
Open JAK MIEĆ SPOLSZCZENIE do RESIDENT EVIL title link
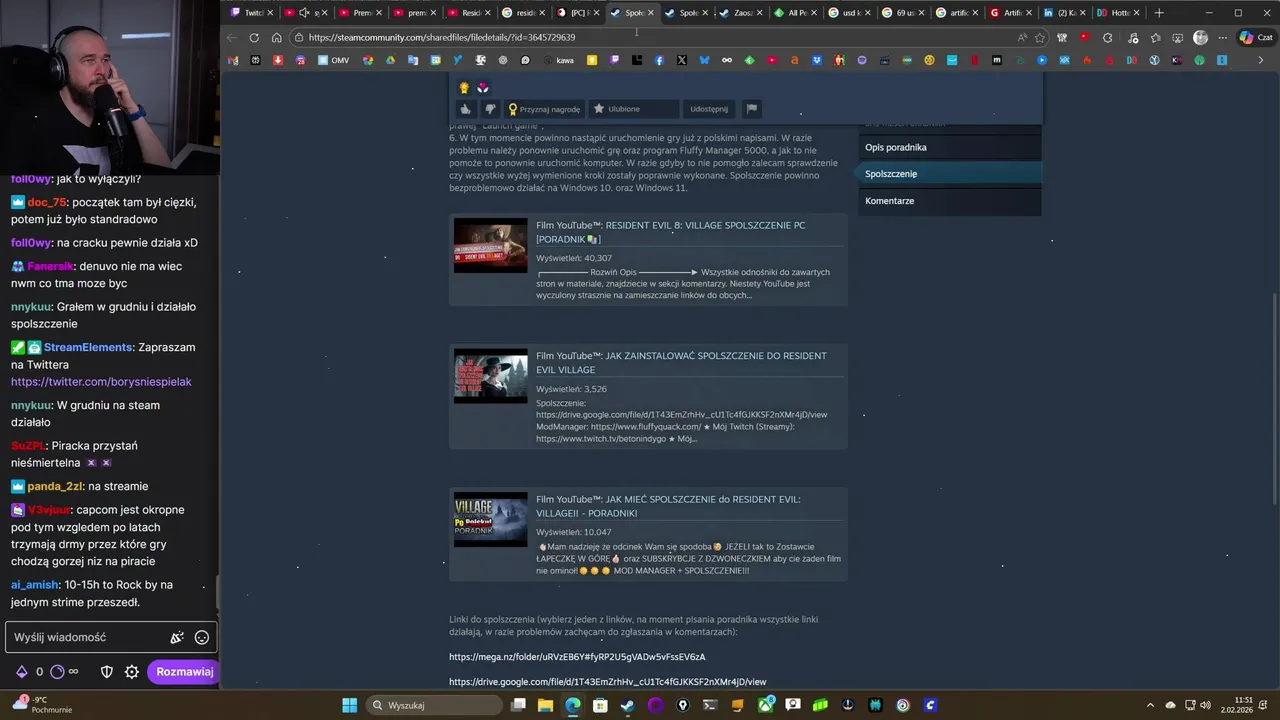(668, 506)
